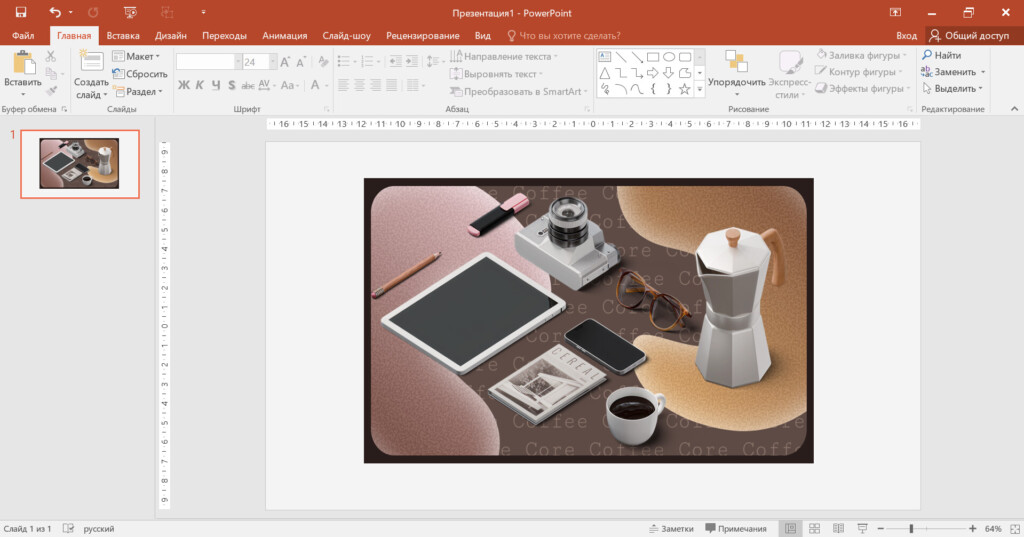
Task: Toggle Примечания comments pane
Action: tap(736, 528)
